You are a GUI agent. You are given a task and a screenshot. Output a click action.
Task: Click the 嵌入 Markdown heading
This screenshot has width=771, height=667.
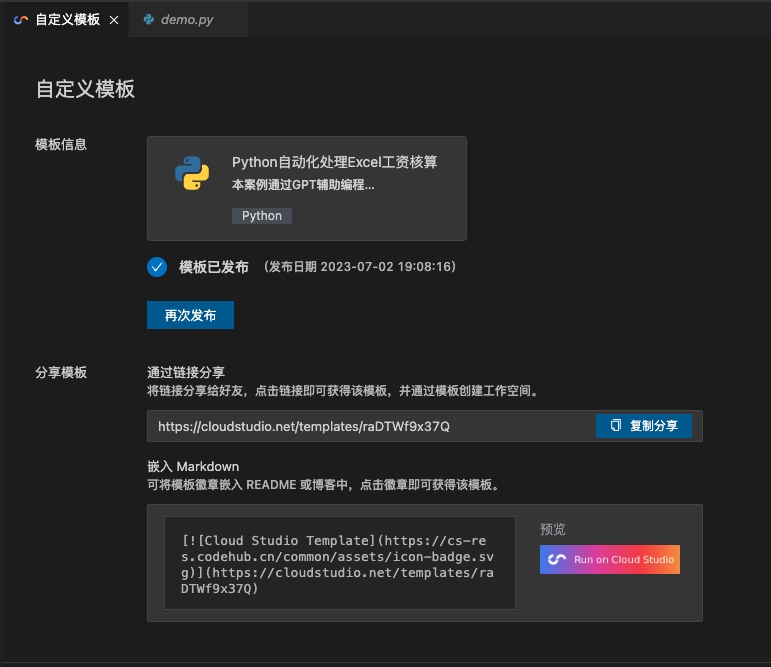(x=193, y=466)
